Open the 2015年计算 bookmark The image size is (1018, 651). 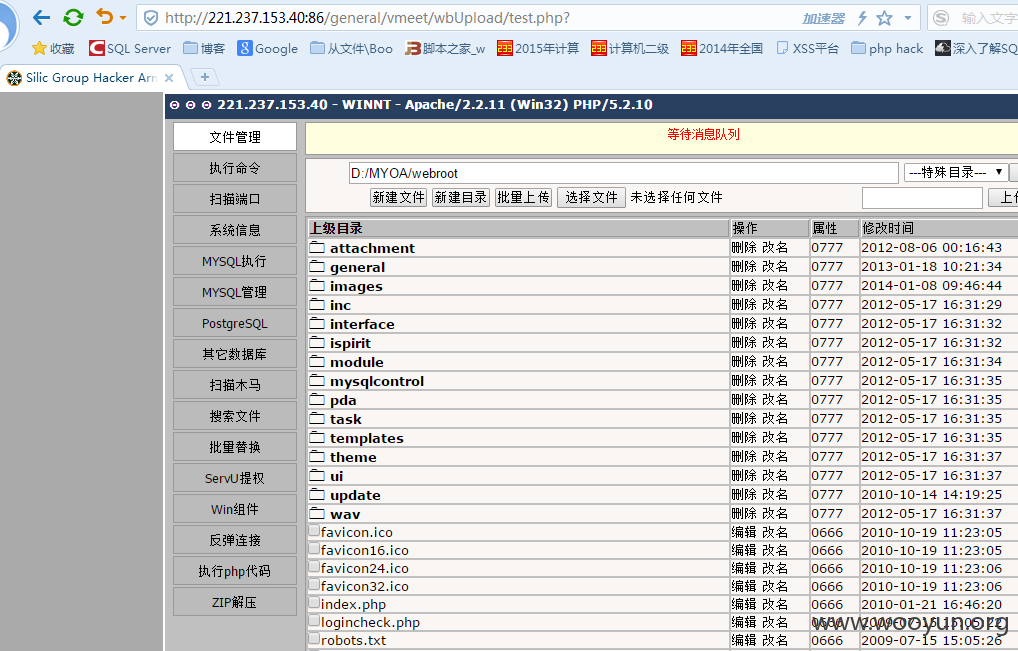click(x=538, y=48)
